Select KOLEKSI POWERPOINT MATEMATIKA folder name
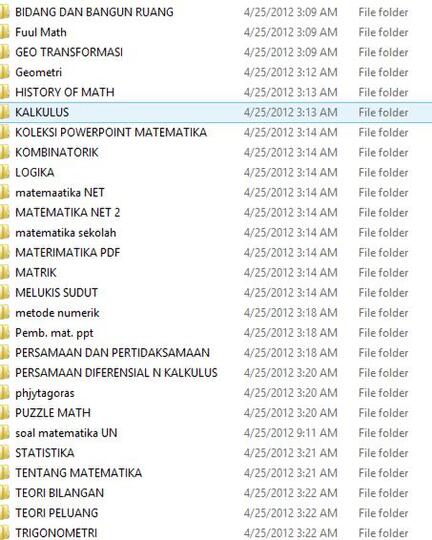432x540 pixels. point(111,132)
